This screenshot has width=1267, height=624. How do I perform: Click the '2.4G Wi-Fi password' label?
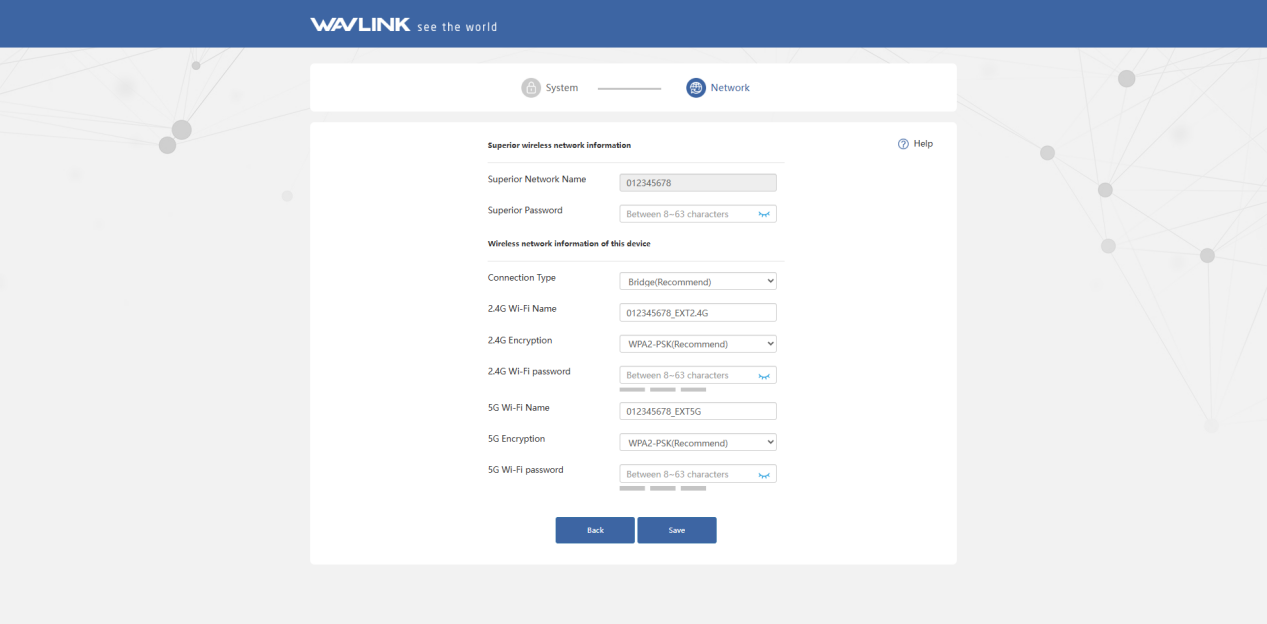[x=529, y=371]
